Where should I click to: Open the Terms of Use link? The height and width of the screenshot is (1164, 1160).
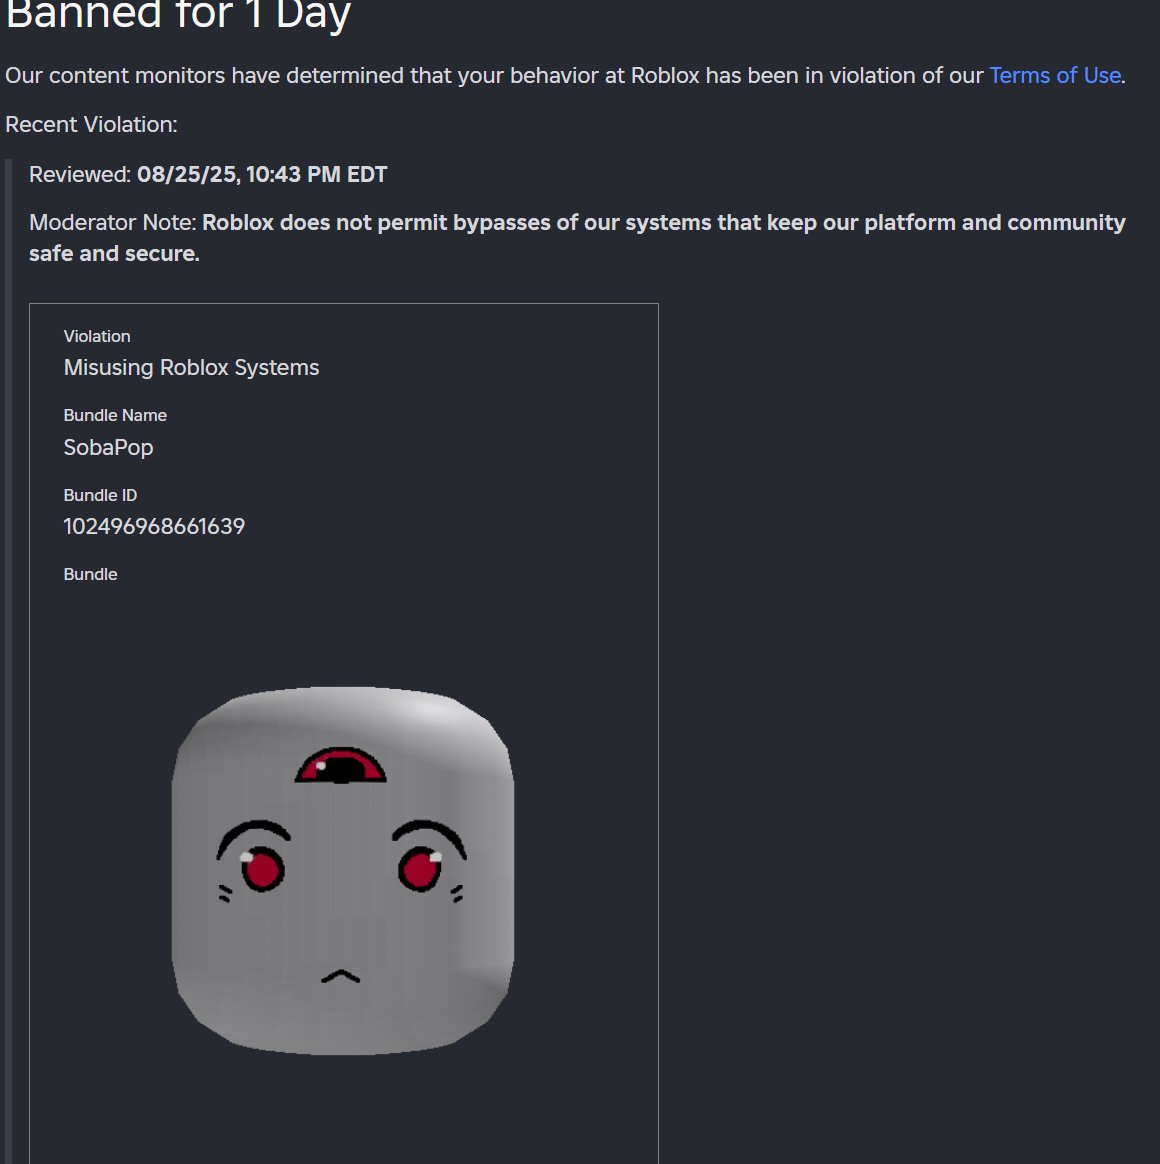tap(1055, 76)
